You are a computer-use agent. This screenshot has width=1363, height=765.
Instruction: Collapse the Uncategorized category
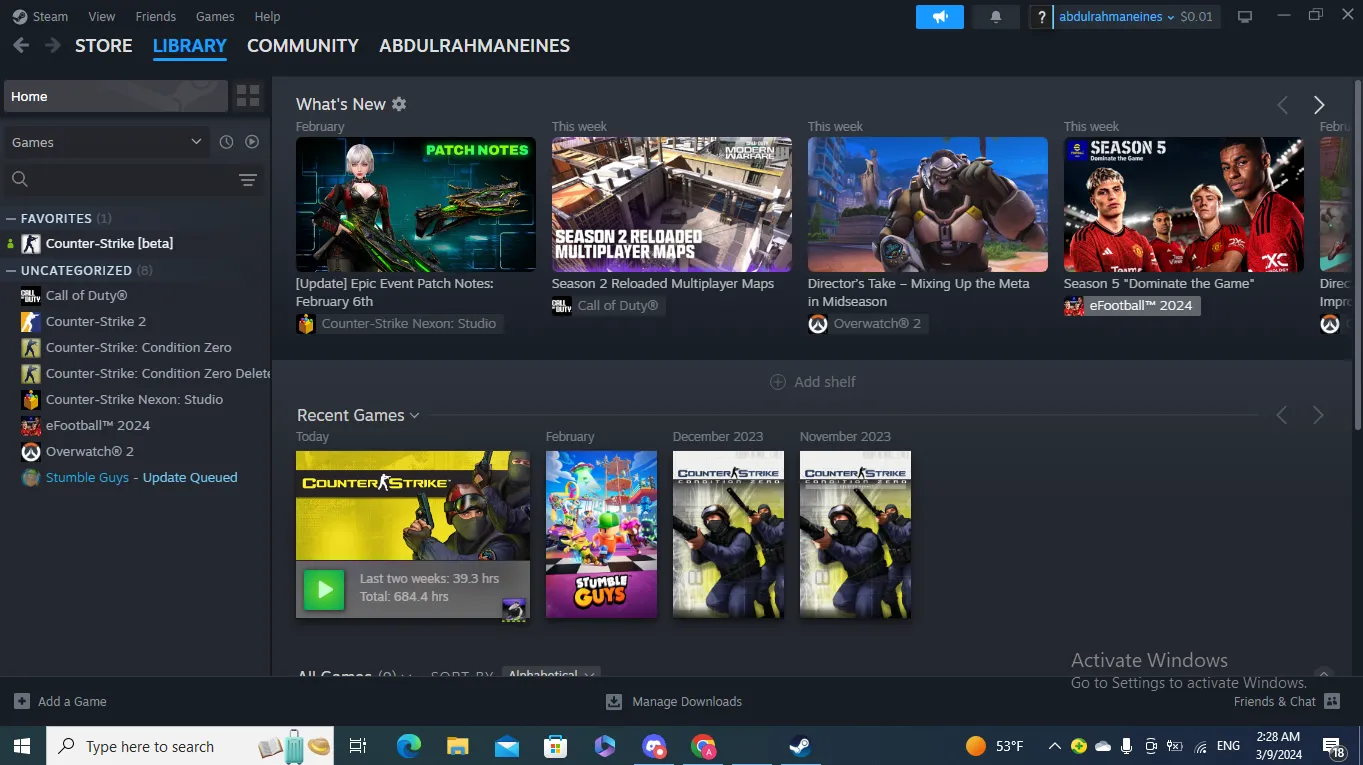(12, 270)
